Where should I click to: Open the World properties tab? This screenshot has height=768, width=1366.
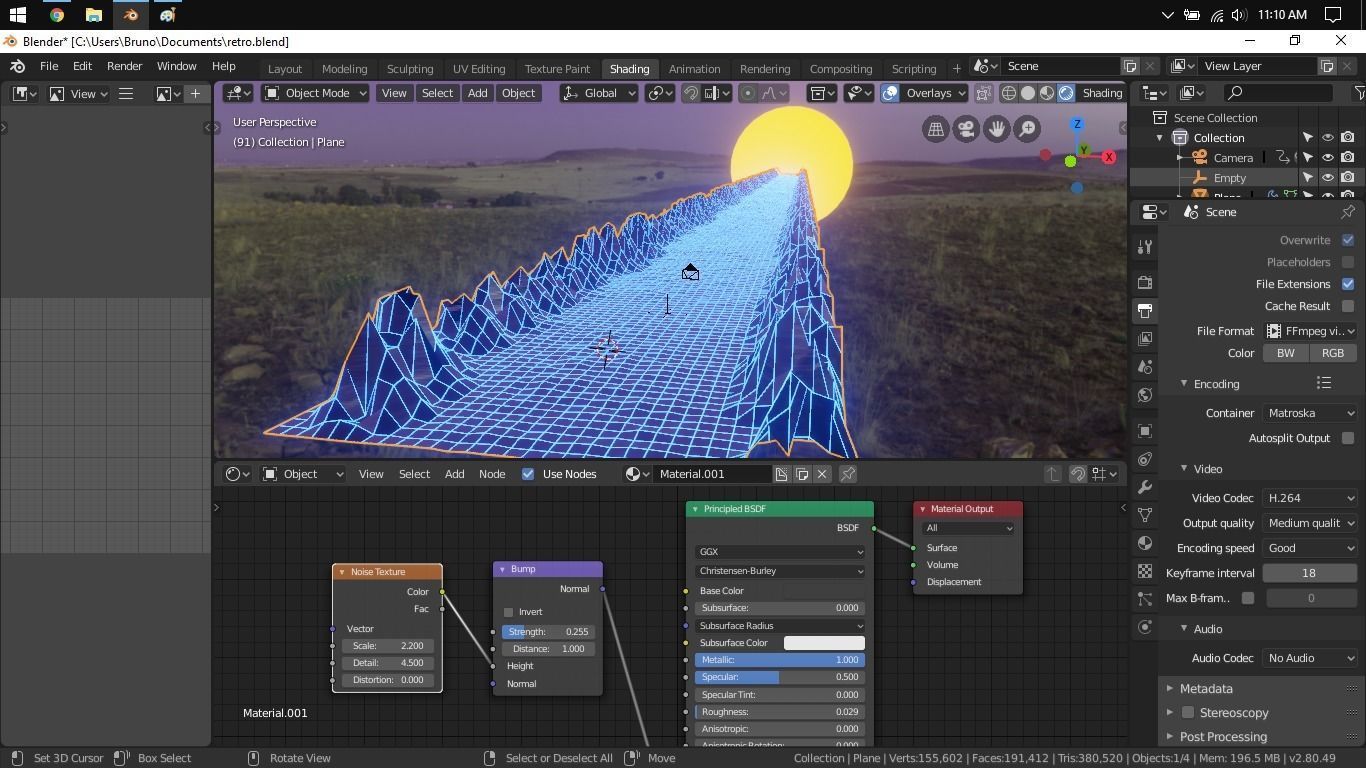(x=1145, y=395)
